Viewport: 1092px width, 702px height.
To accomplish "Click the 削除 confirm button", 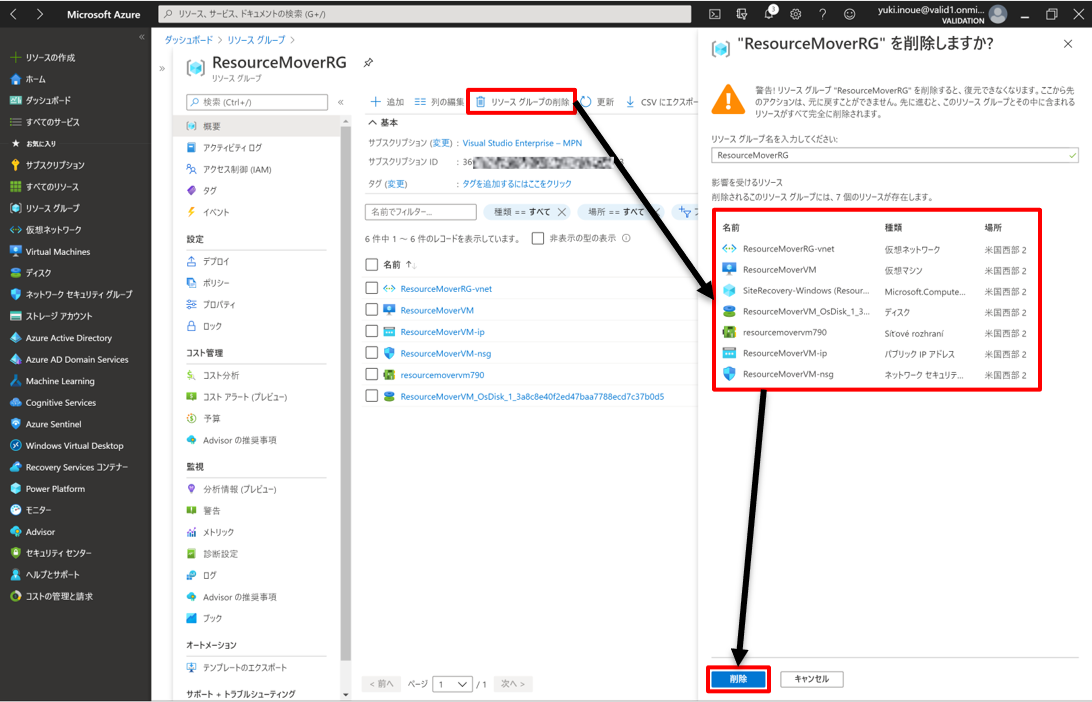I will click(738, 679).
